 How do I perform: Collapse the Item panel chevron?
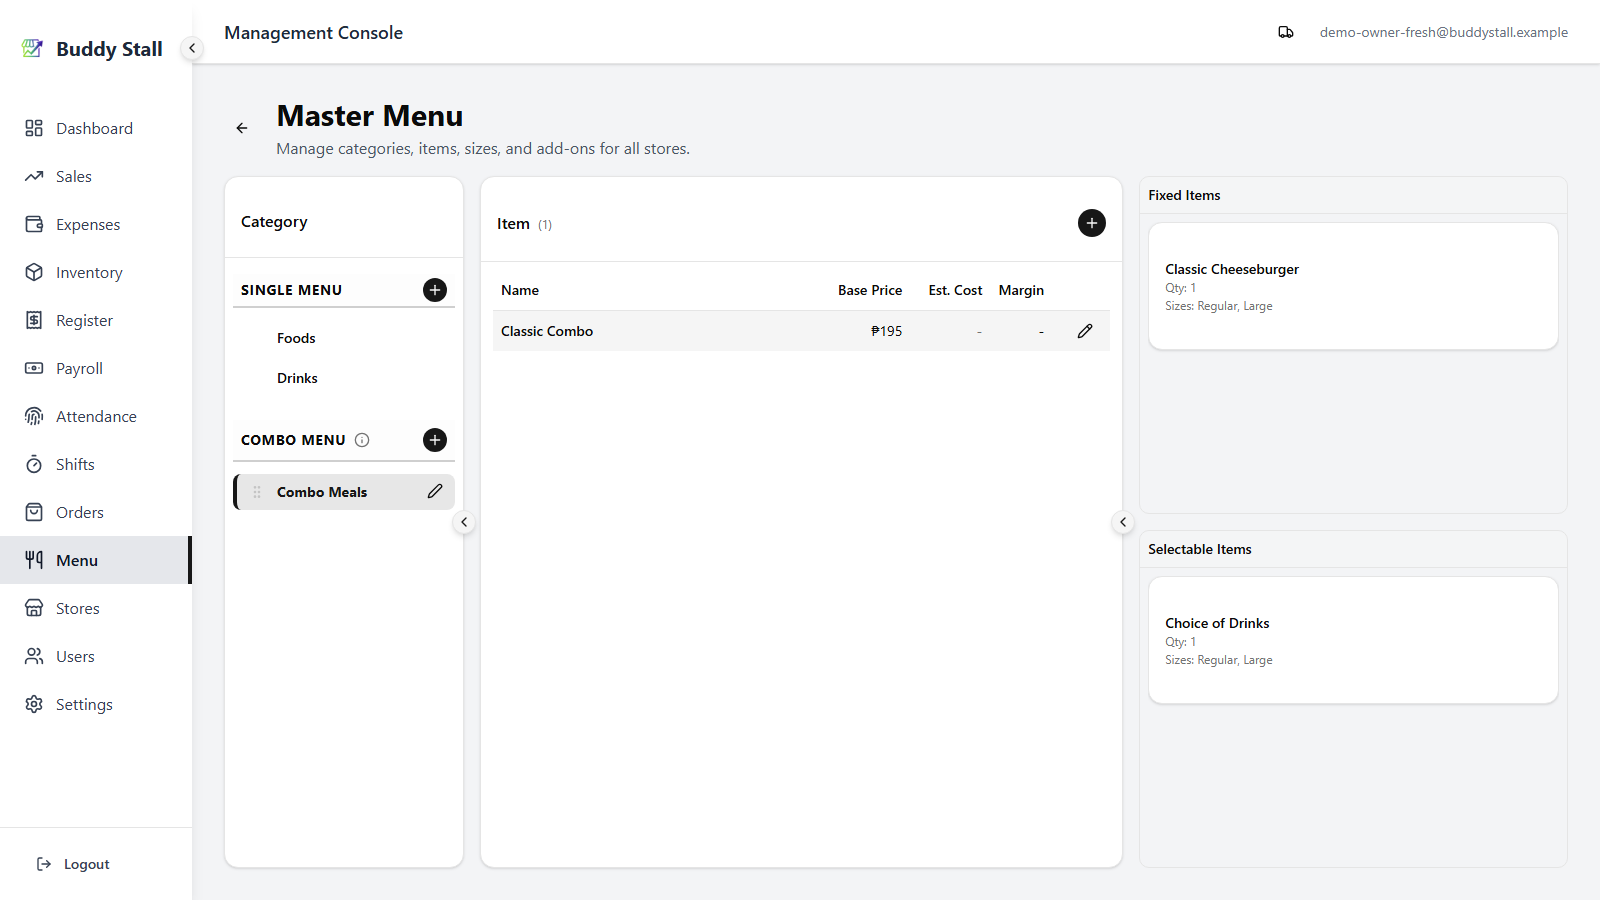(x=1123, y=522)
